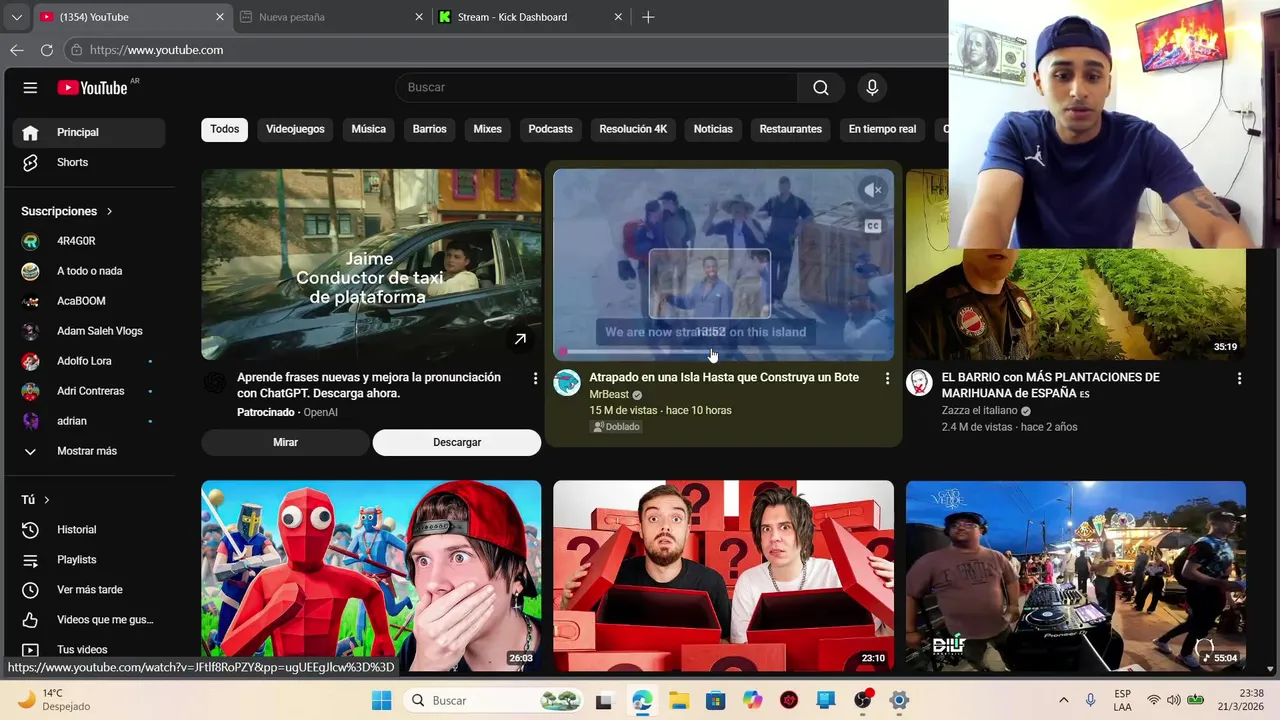Open Playlists in the sidebar

point(89,560)
